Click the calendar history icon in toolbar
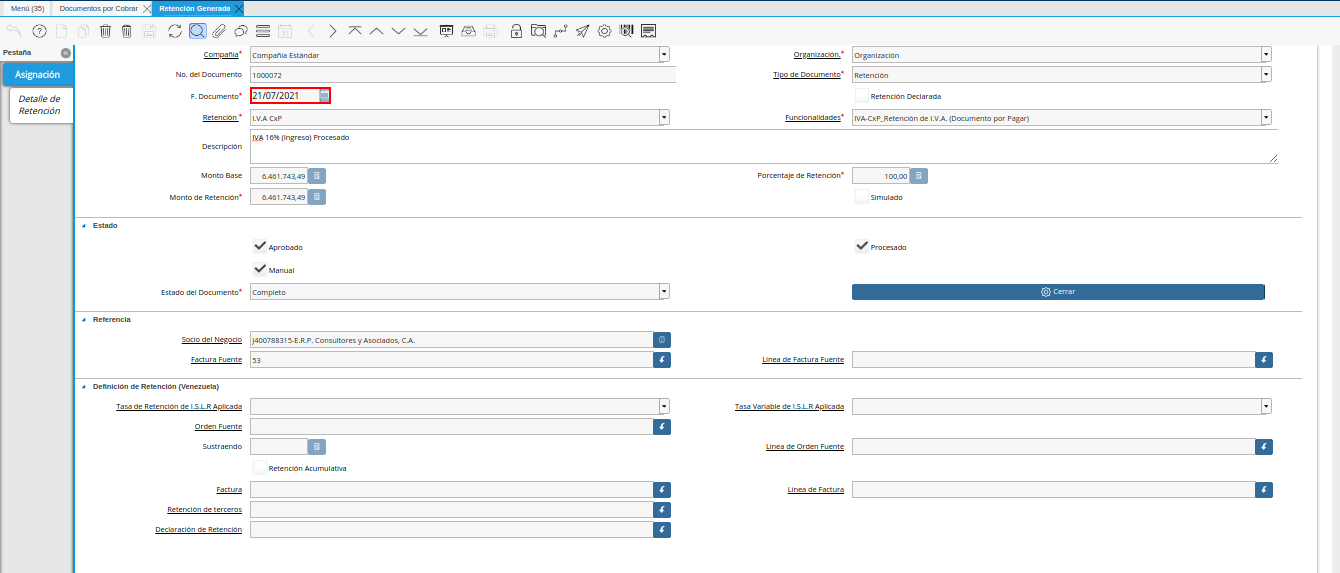The image size is (1340, 573). point(285,31)
